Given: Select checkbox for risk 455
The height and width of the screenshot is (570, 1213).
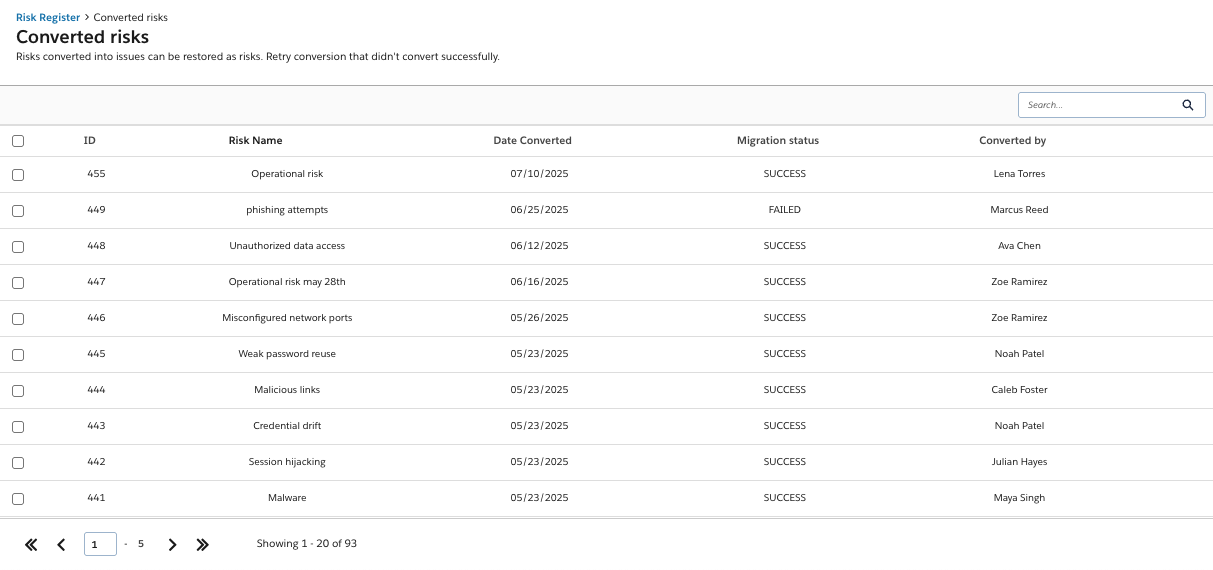Looking at the screenshot, I should point(18,175).
